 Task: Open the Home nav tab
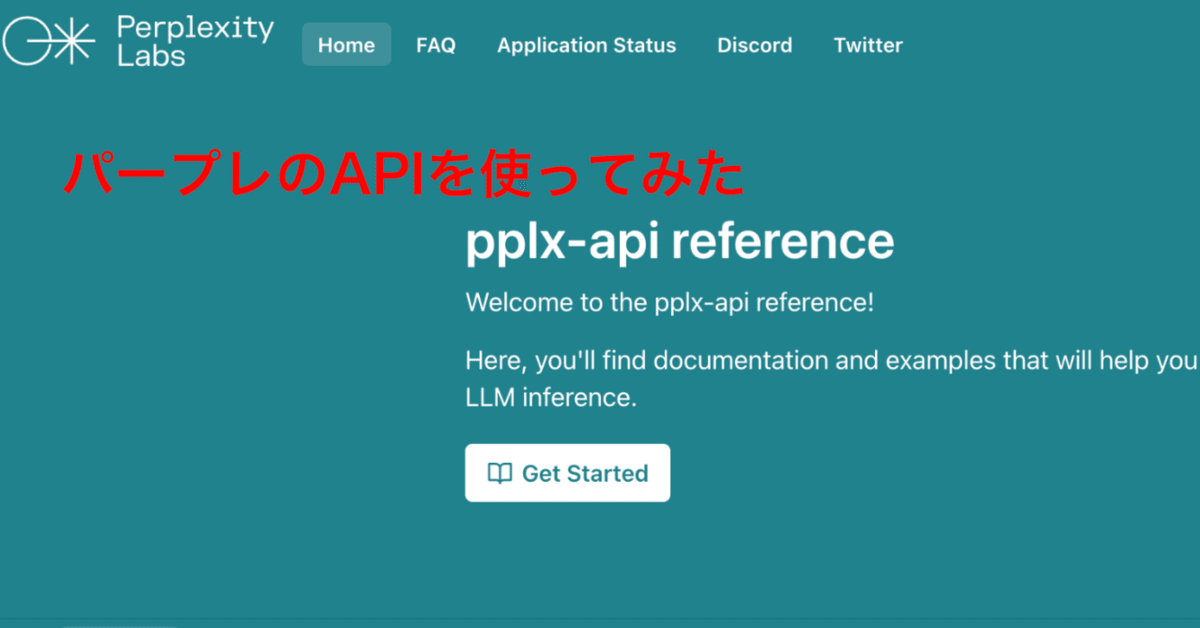pos(346,45)
